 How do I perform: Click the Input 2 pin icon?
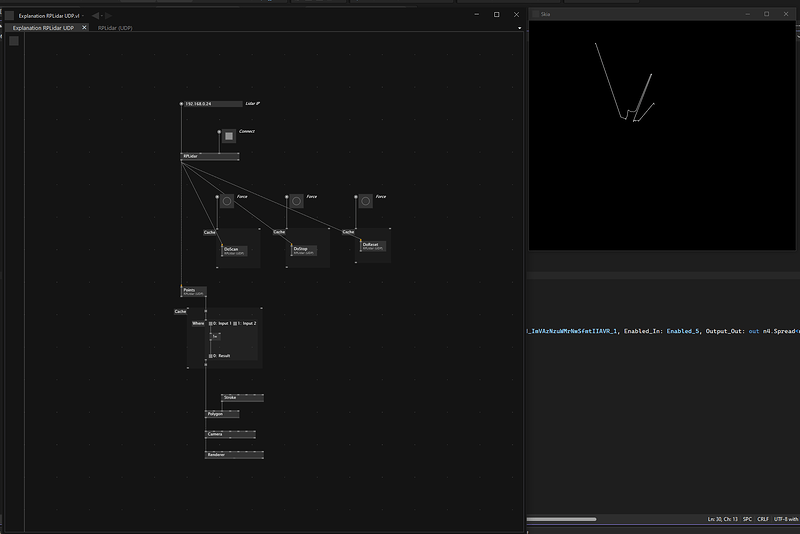pyautogui.click(x=235, y=323)
